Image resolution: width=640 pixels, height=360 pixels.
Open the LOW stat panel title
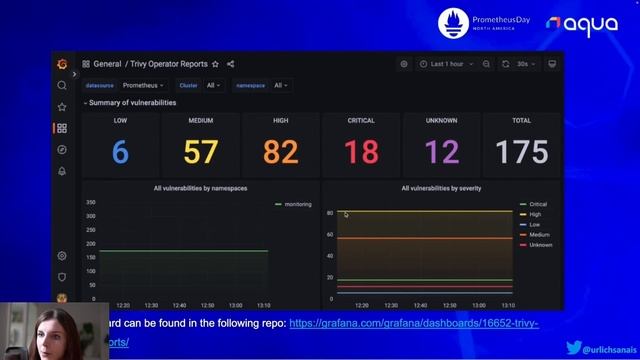pyautogui.click(x=120, y=121)
